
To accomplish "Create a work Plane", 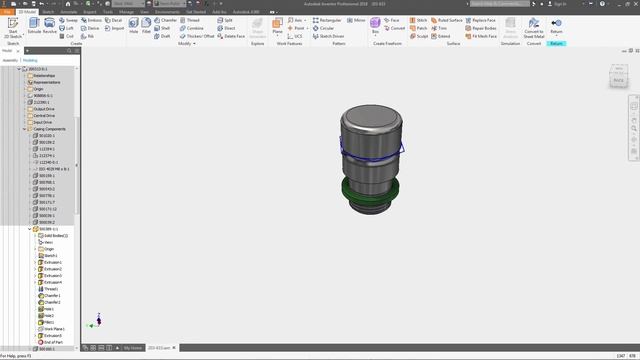I will [277, 24].
